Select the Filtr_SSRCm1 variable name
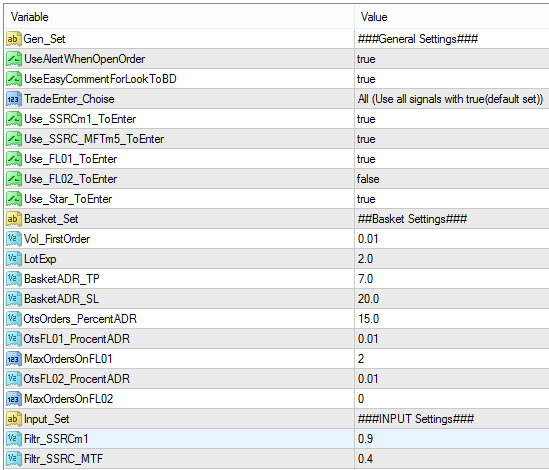This screenshot has width=549, height=470. [x=56, y=439]
